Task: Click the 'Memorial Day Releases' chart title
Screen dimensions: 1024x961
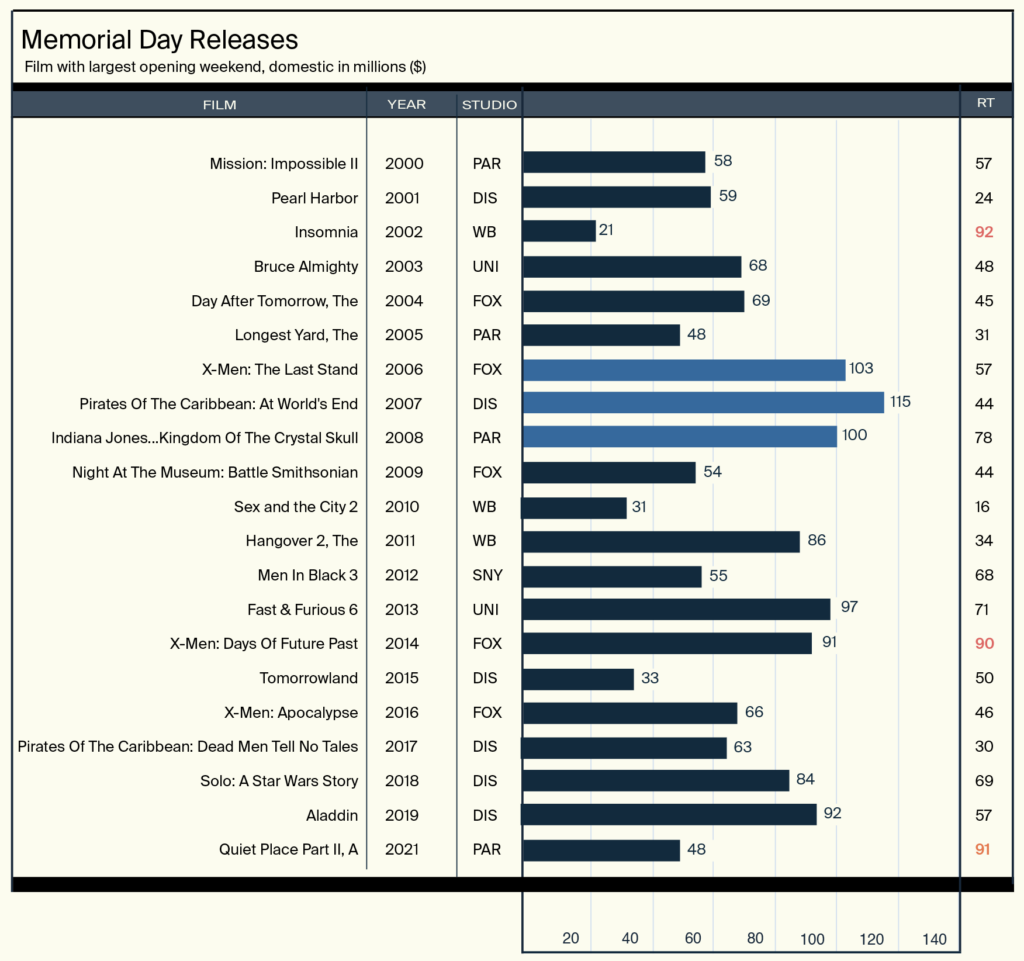Action: point(159,40)
